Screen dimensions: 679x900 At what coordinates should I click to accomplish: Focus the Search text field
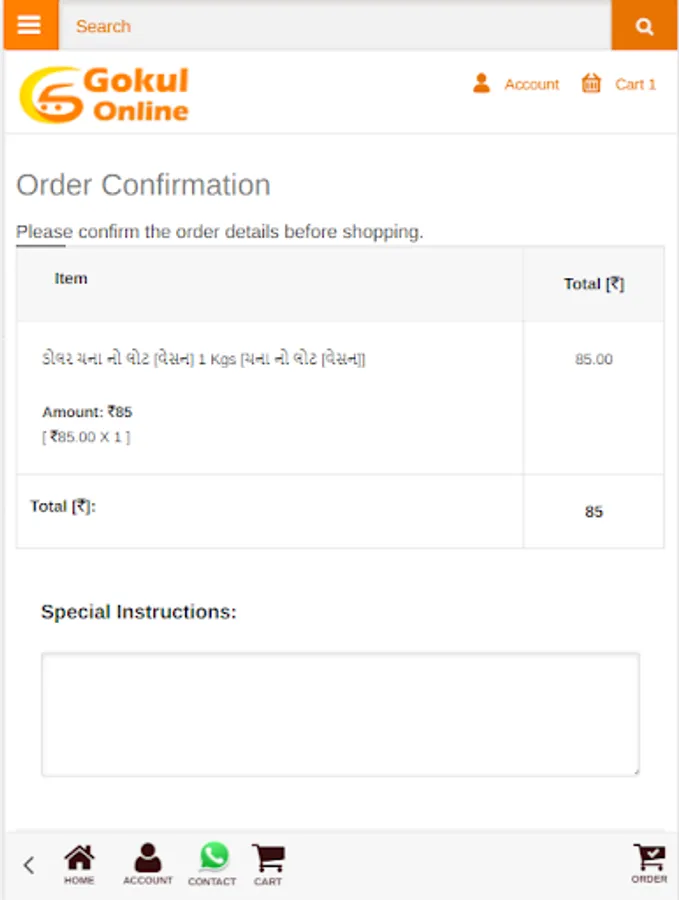point(335,26)
